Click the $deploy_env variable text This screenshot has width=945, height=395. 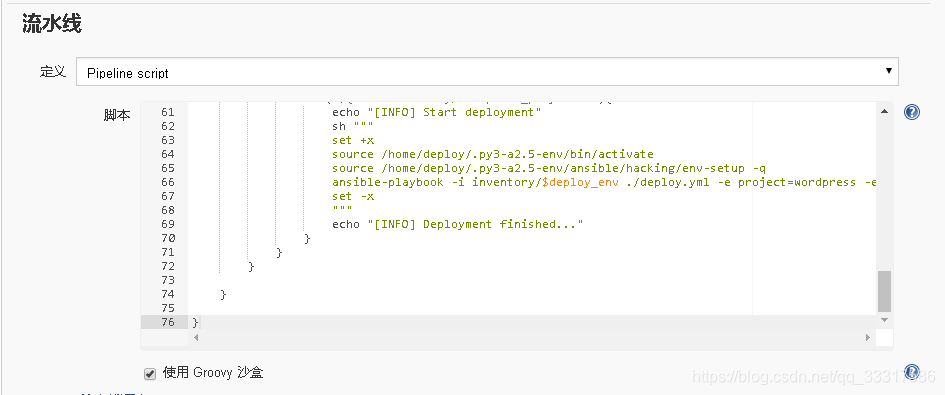580,182
